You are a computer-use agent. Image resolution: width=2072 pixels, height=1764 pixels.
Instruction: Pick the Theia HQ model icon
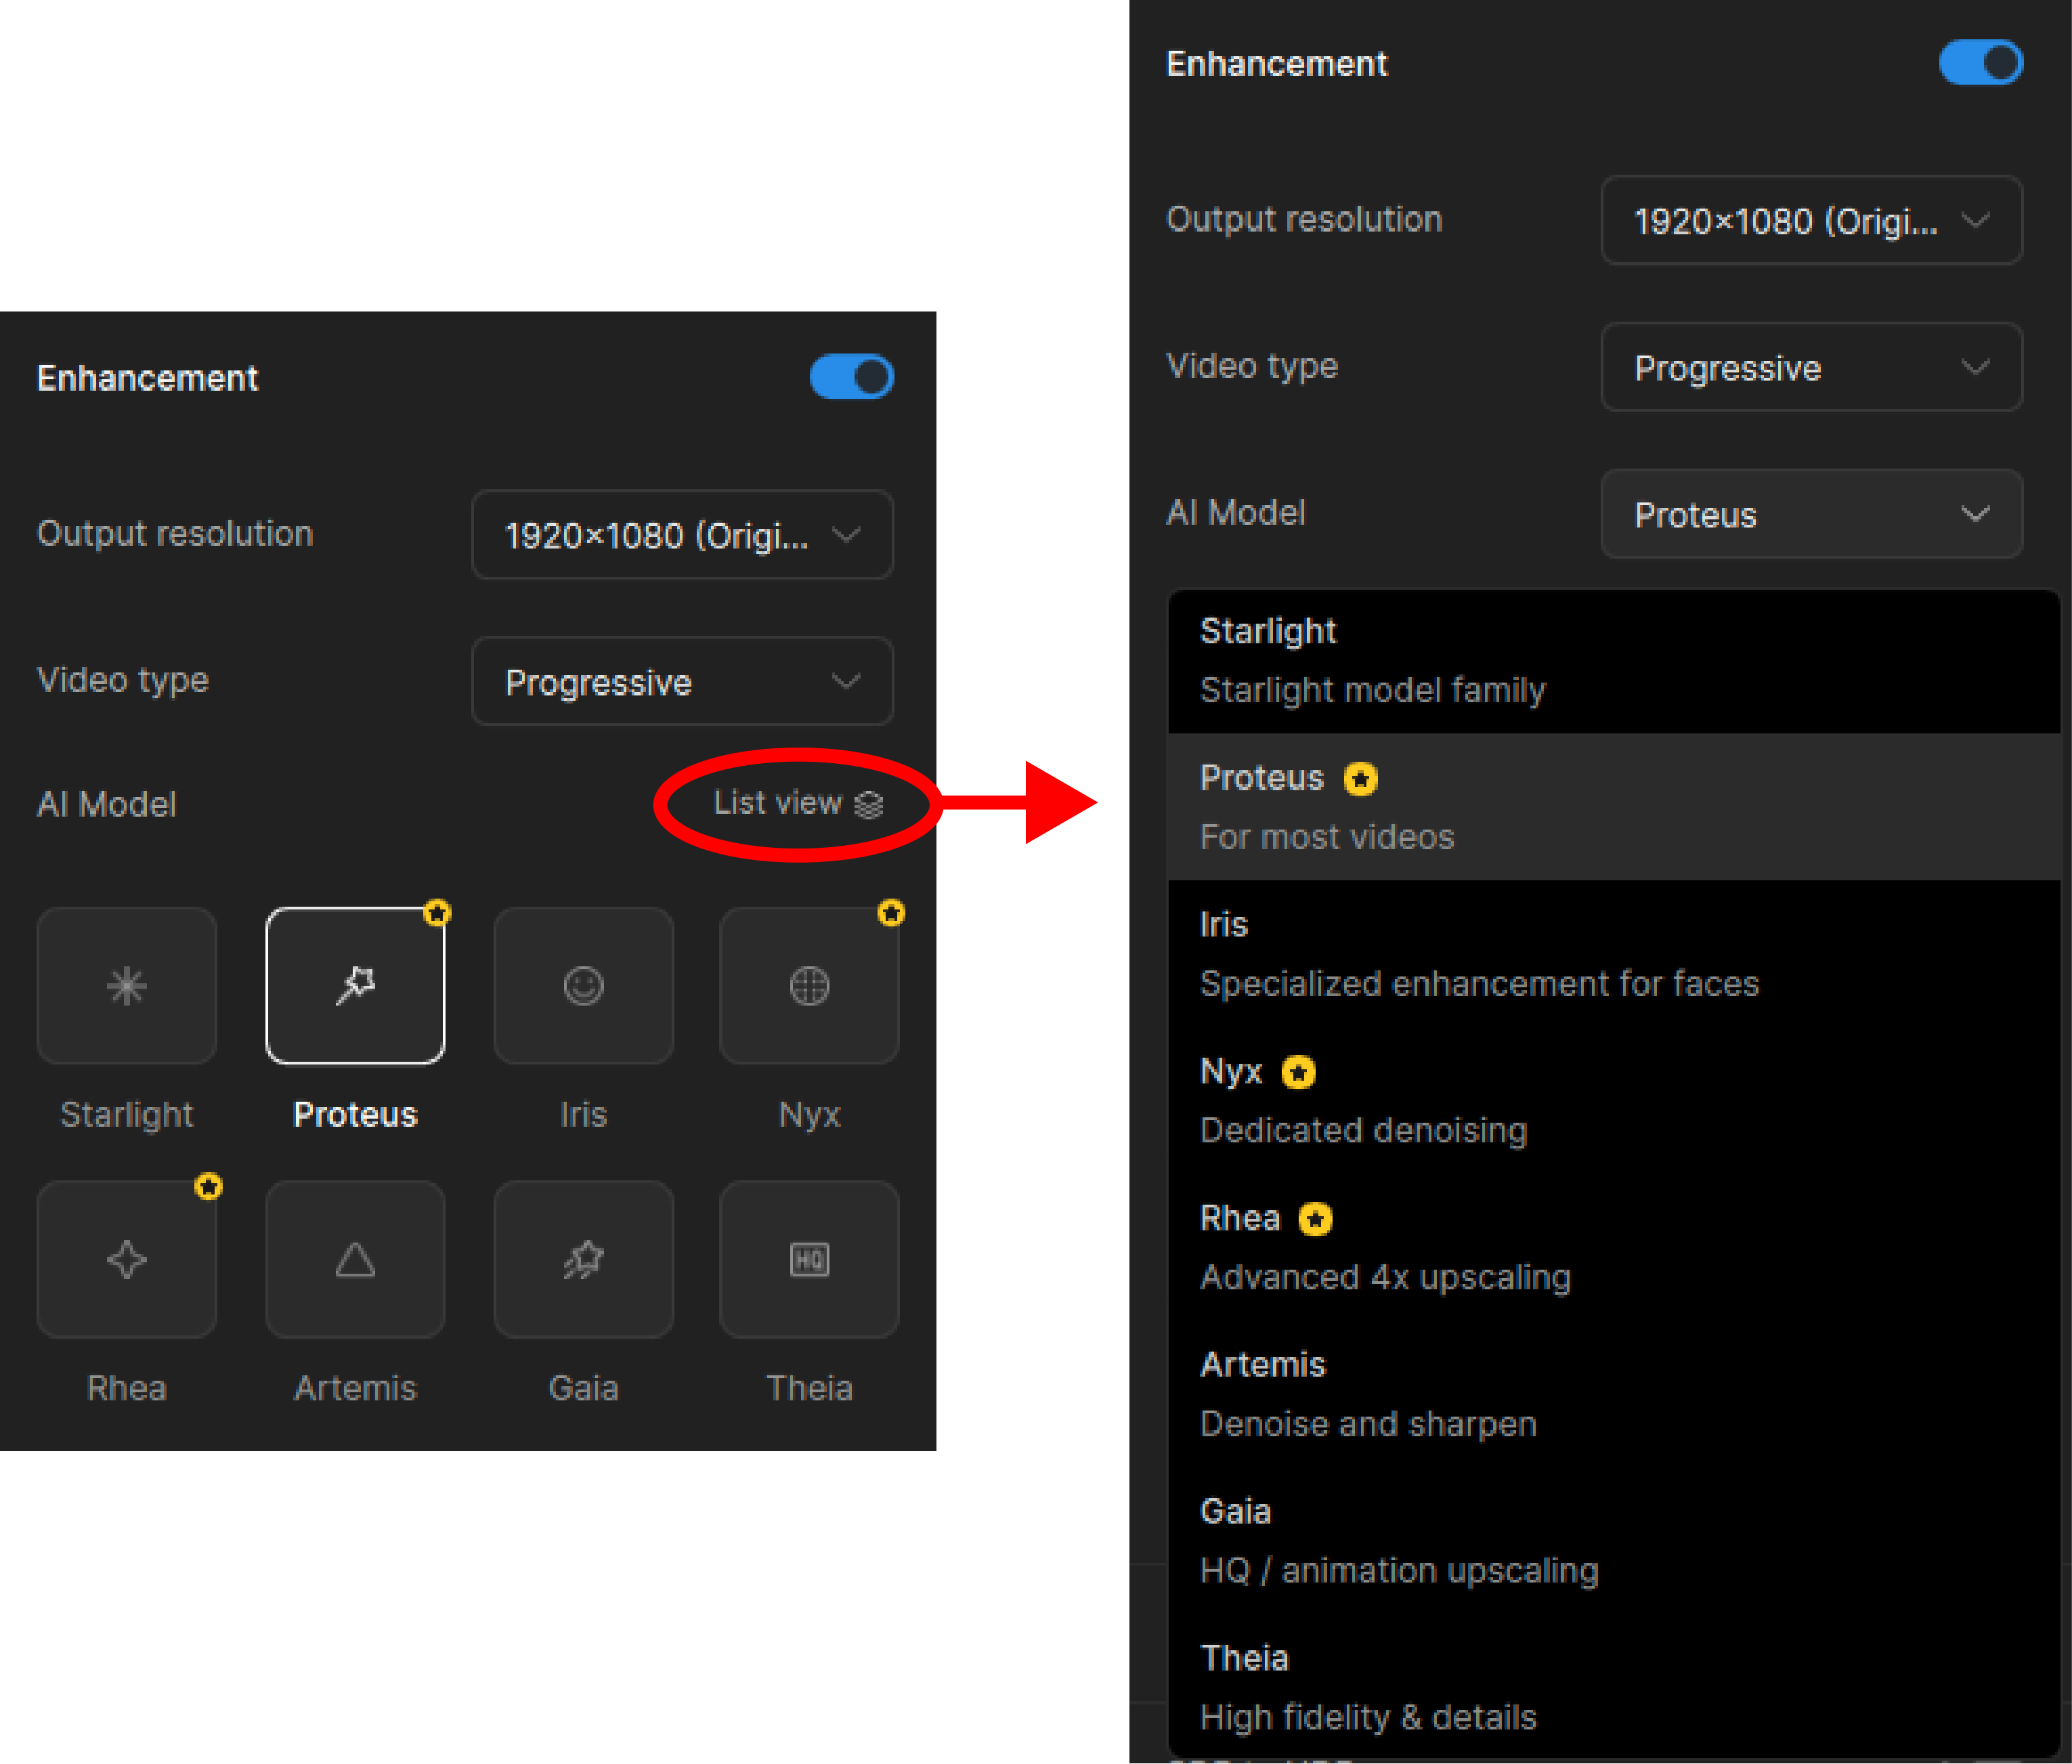809,1259
